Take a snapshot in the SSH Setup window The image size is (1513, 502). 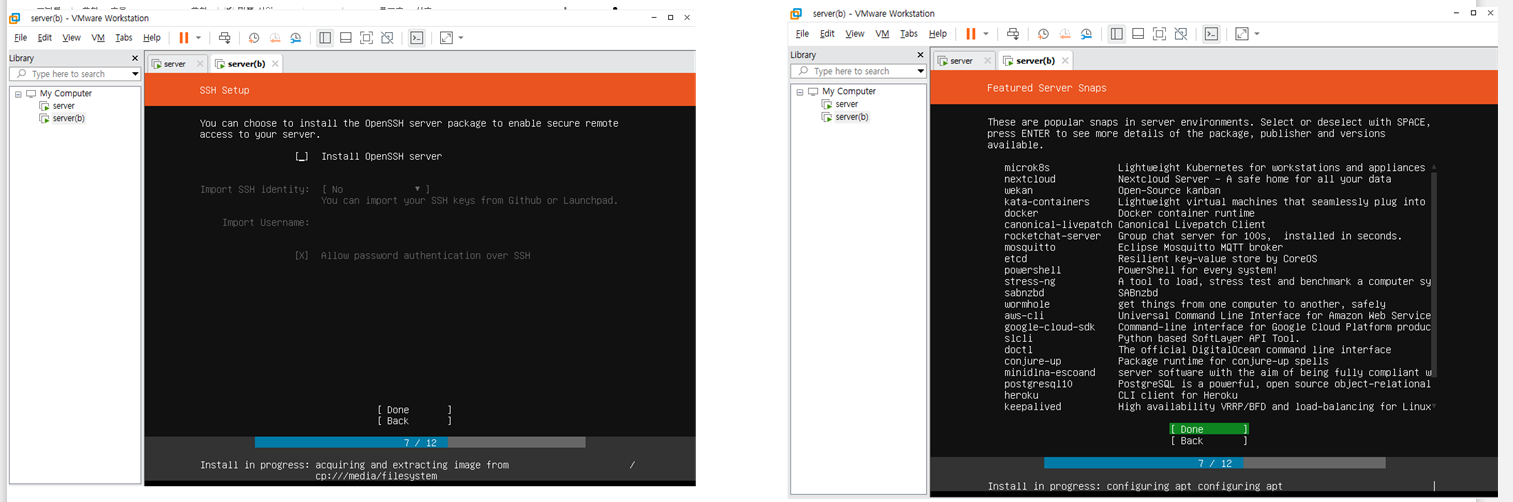(254, 38)
